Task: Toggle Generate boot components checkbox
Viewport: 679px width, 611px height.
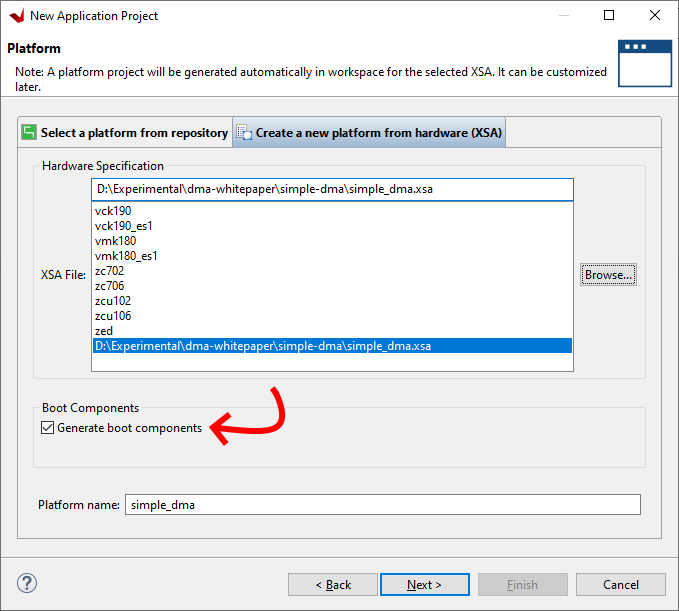Action: (x=48, y=428)
